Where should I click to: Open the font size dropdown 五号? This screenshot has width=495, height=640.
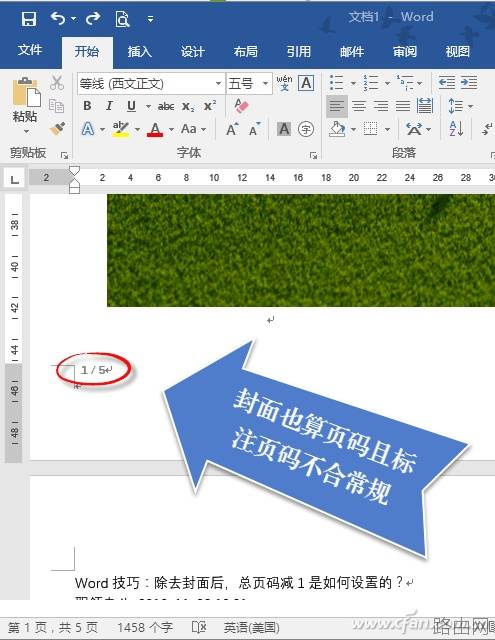click(265, 84)
